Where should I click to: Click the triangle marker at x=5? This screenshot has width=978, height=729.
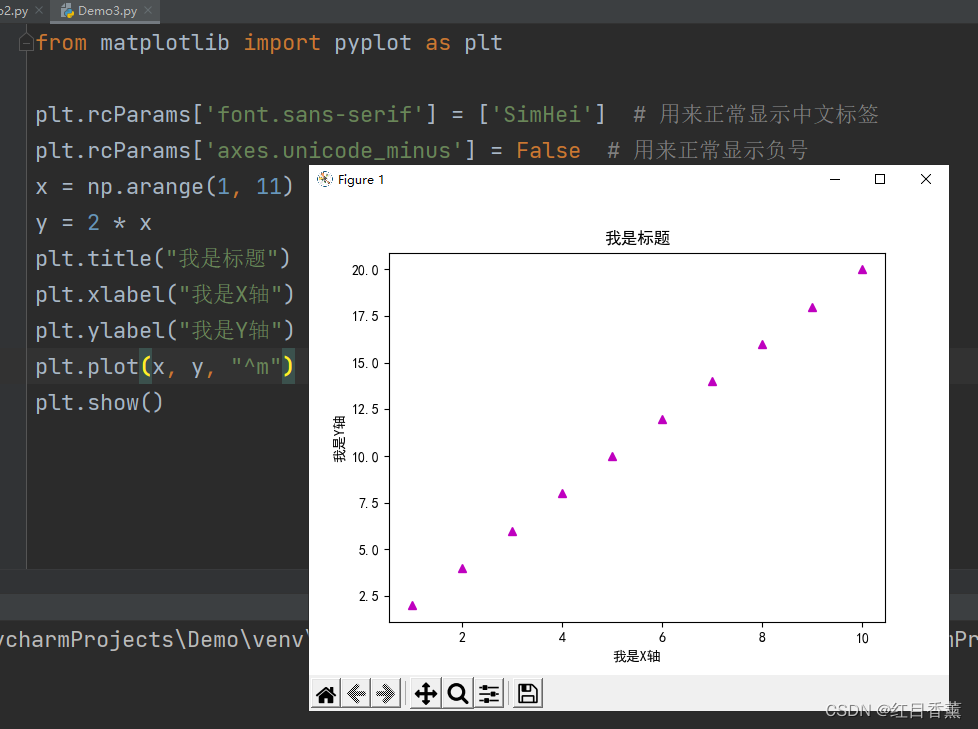[x=612, y=456]
